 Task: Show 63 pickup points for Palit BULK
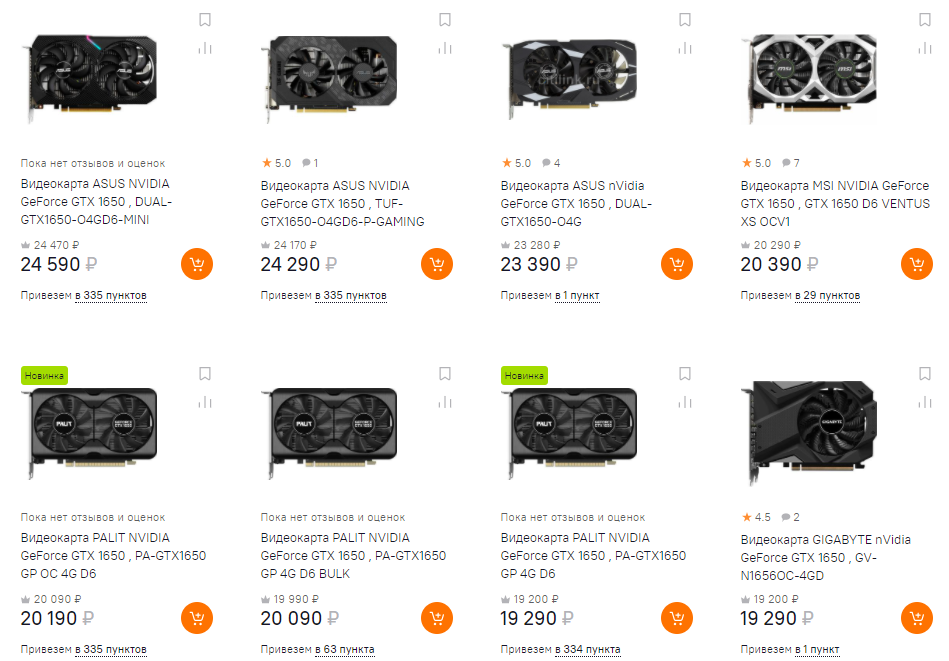[344, 650]
